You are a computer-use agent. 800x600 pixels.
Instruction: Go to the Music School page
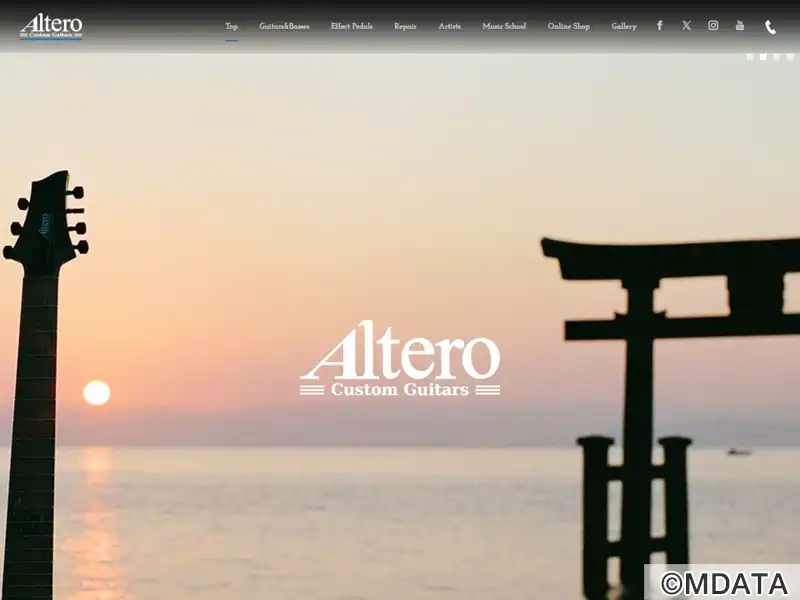504,26
